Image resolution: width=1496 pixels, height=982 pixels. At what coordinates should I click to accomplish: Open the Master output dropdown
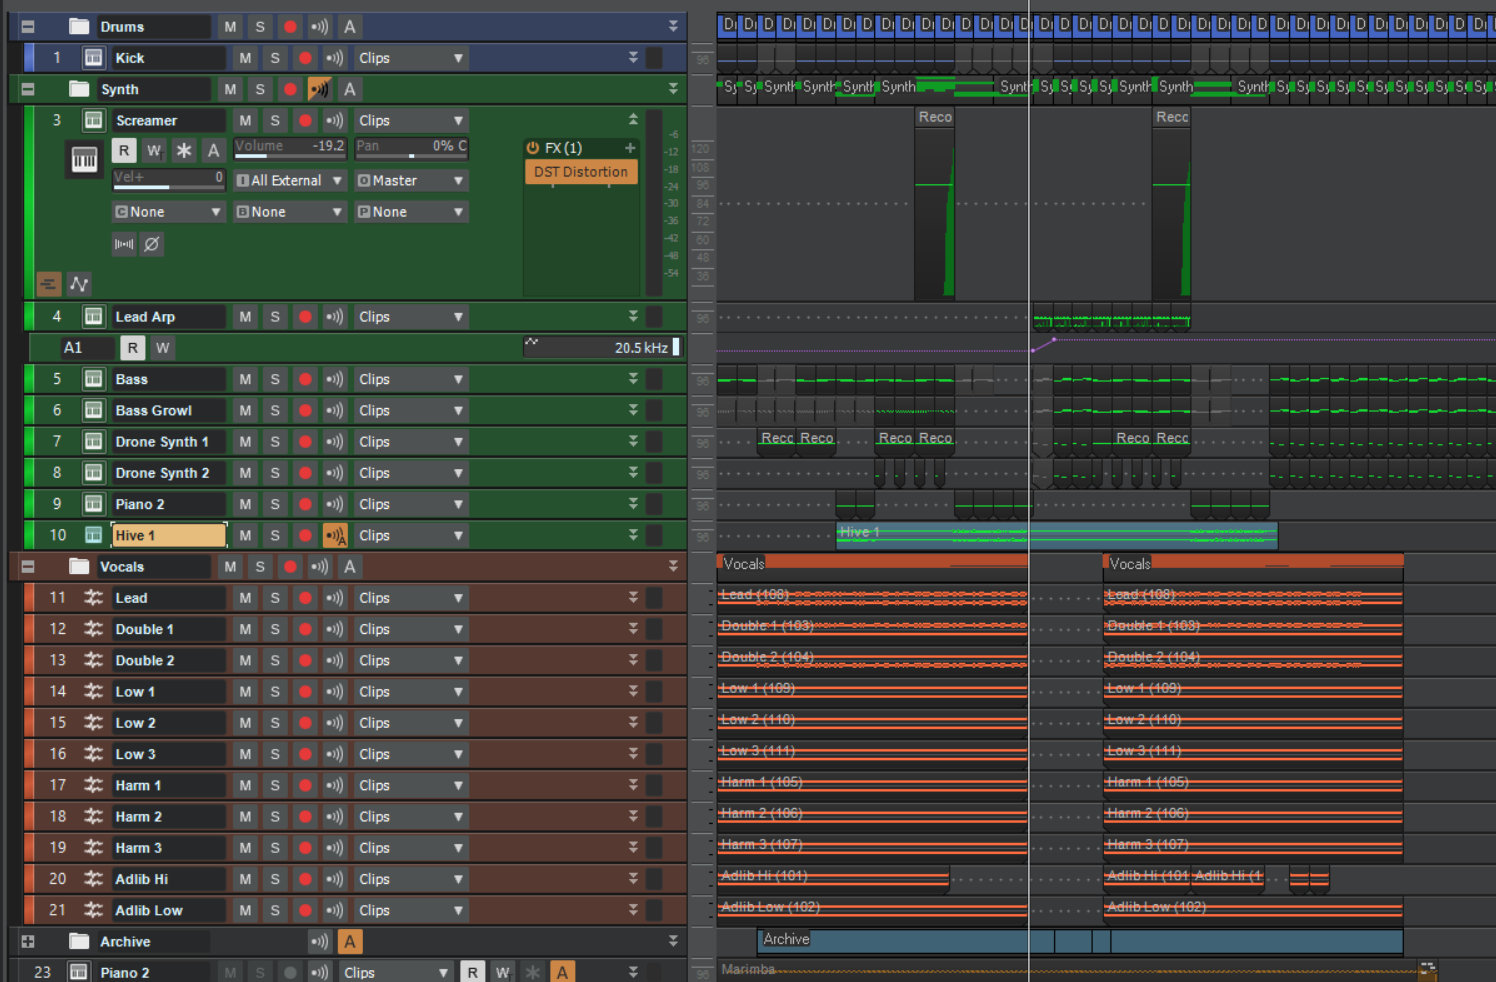411,181
